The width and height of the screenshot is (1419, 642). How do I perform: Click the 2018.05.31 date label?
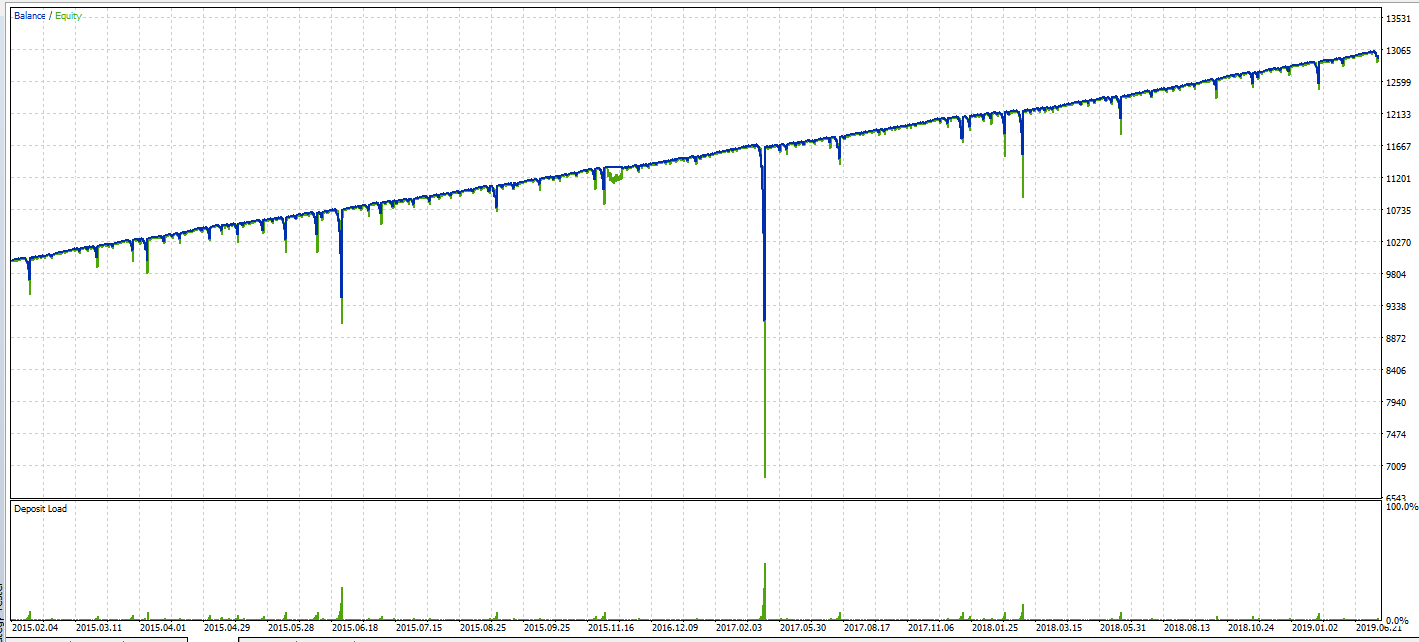[1124, 628]
